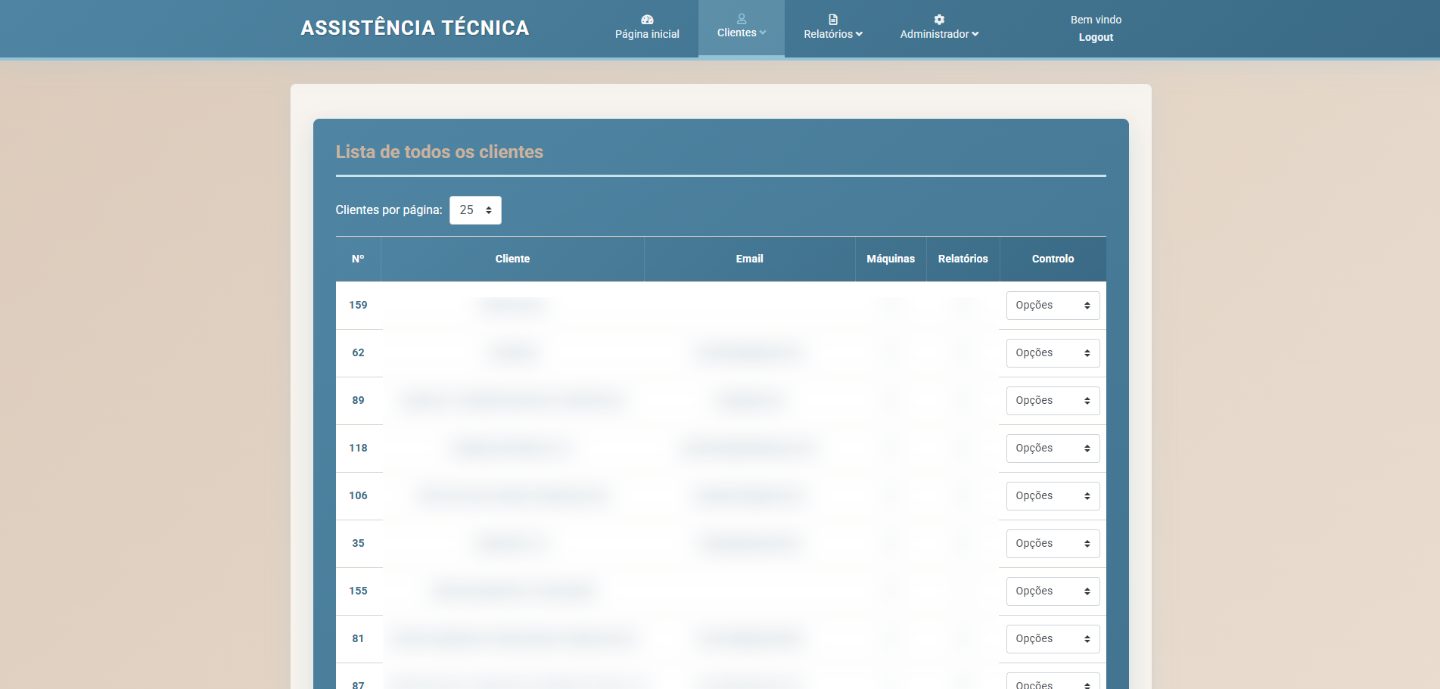Open Opções dropdown for client 62
Screen dimensions: 1440x689
[1052, 353]
